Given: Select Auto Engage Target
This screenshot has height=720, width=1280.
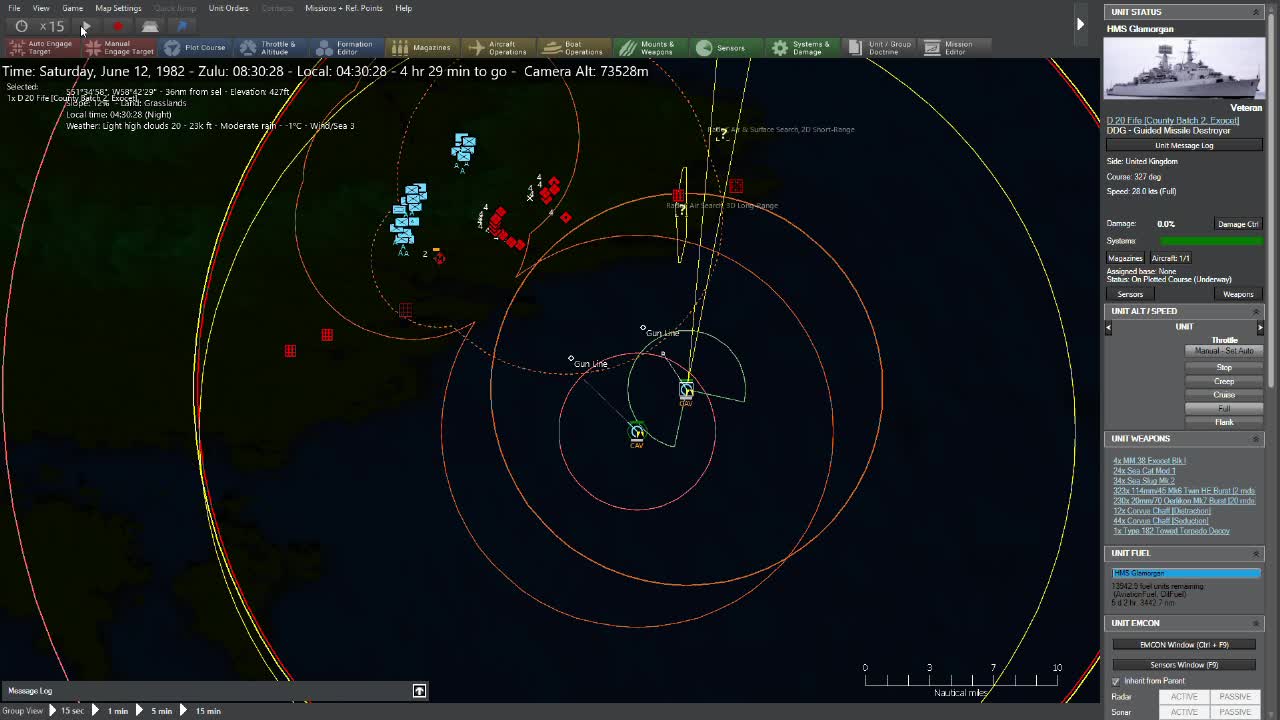Looking at the screenshot, I should coord(41,48).
